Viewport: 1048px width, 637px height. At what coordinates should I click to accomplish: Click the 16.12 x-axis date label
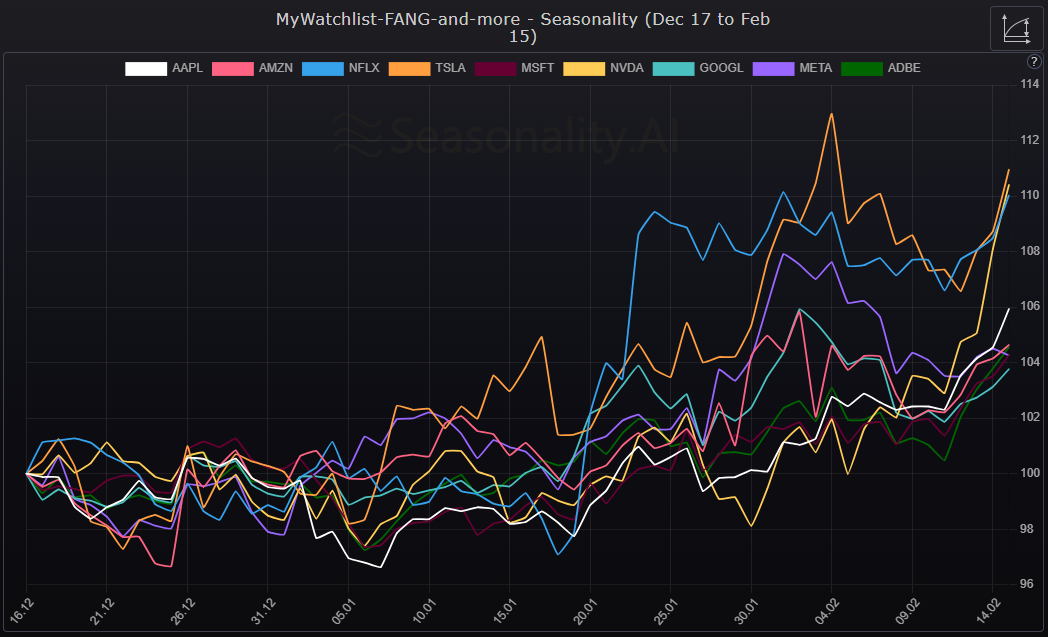coord(21,611)
